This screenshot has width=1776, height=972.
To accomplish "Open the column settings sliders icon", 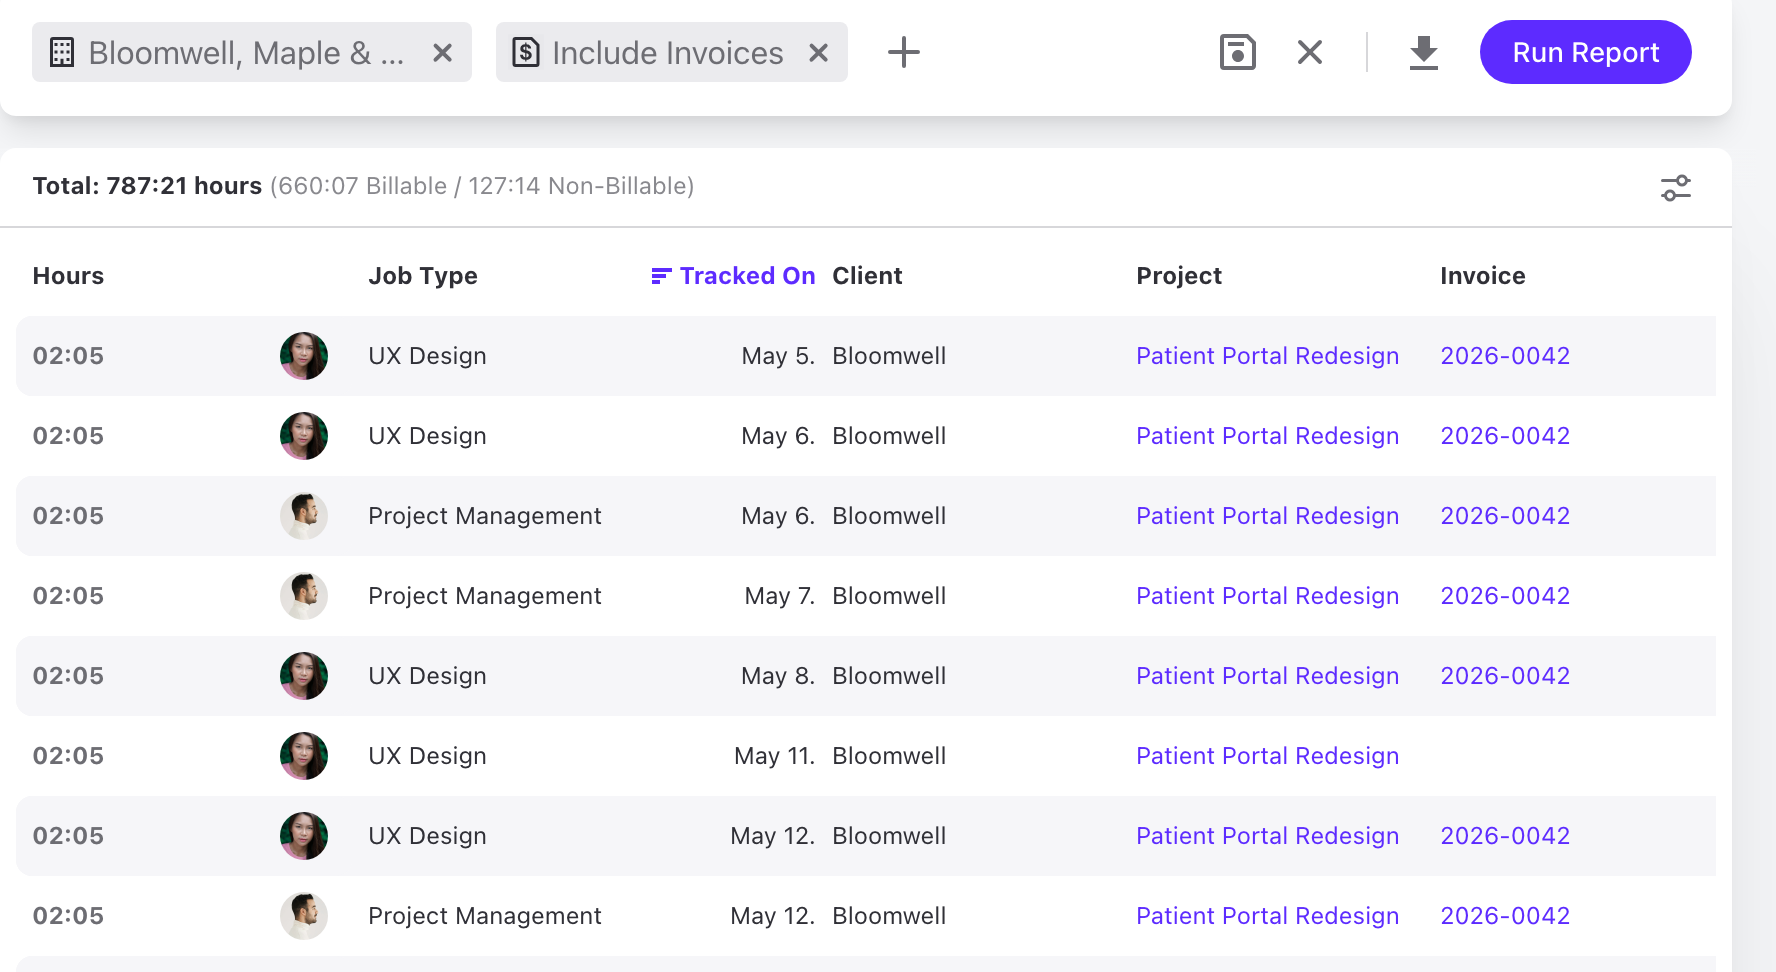I will click(1676, 188).
